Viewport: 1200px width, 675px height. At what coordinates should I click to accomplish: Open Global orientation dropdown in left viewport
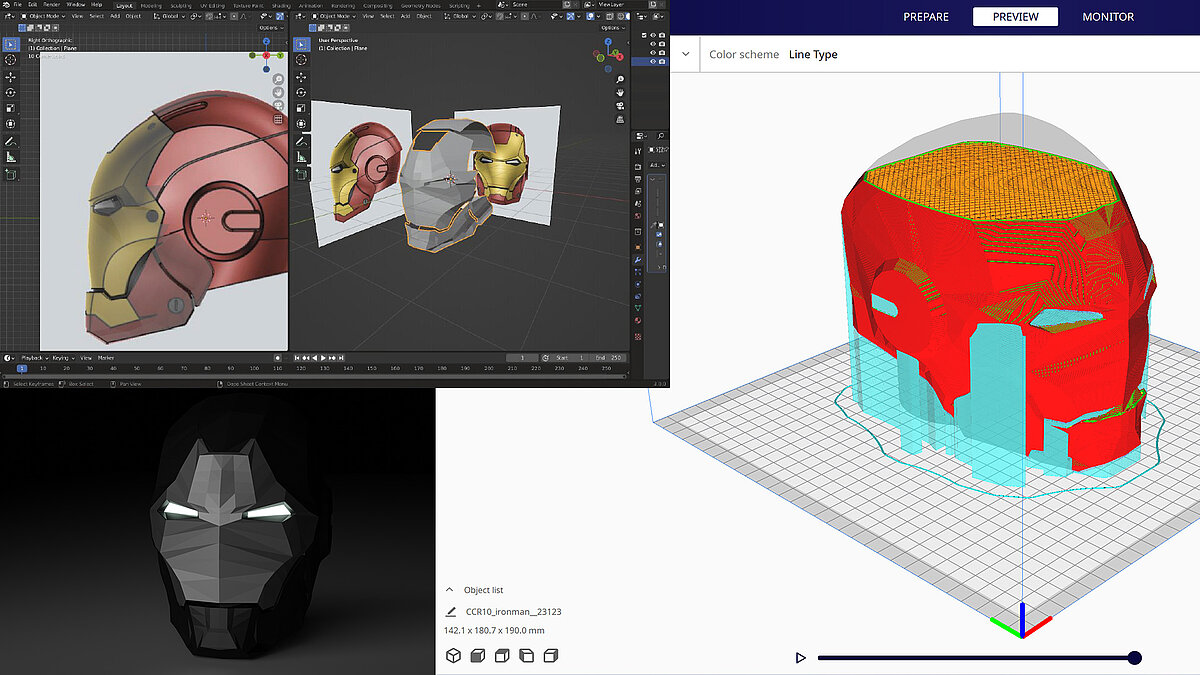(x=168, y=16)
